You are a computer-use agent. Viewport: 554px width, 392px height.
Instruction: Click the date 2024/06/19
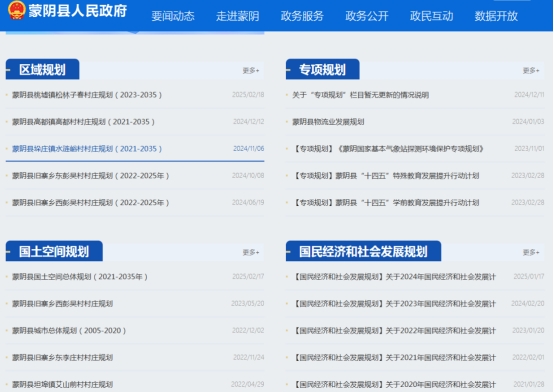pyautogui.click(x=248, y=203)
